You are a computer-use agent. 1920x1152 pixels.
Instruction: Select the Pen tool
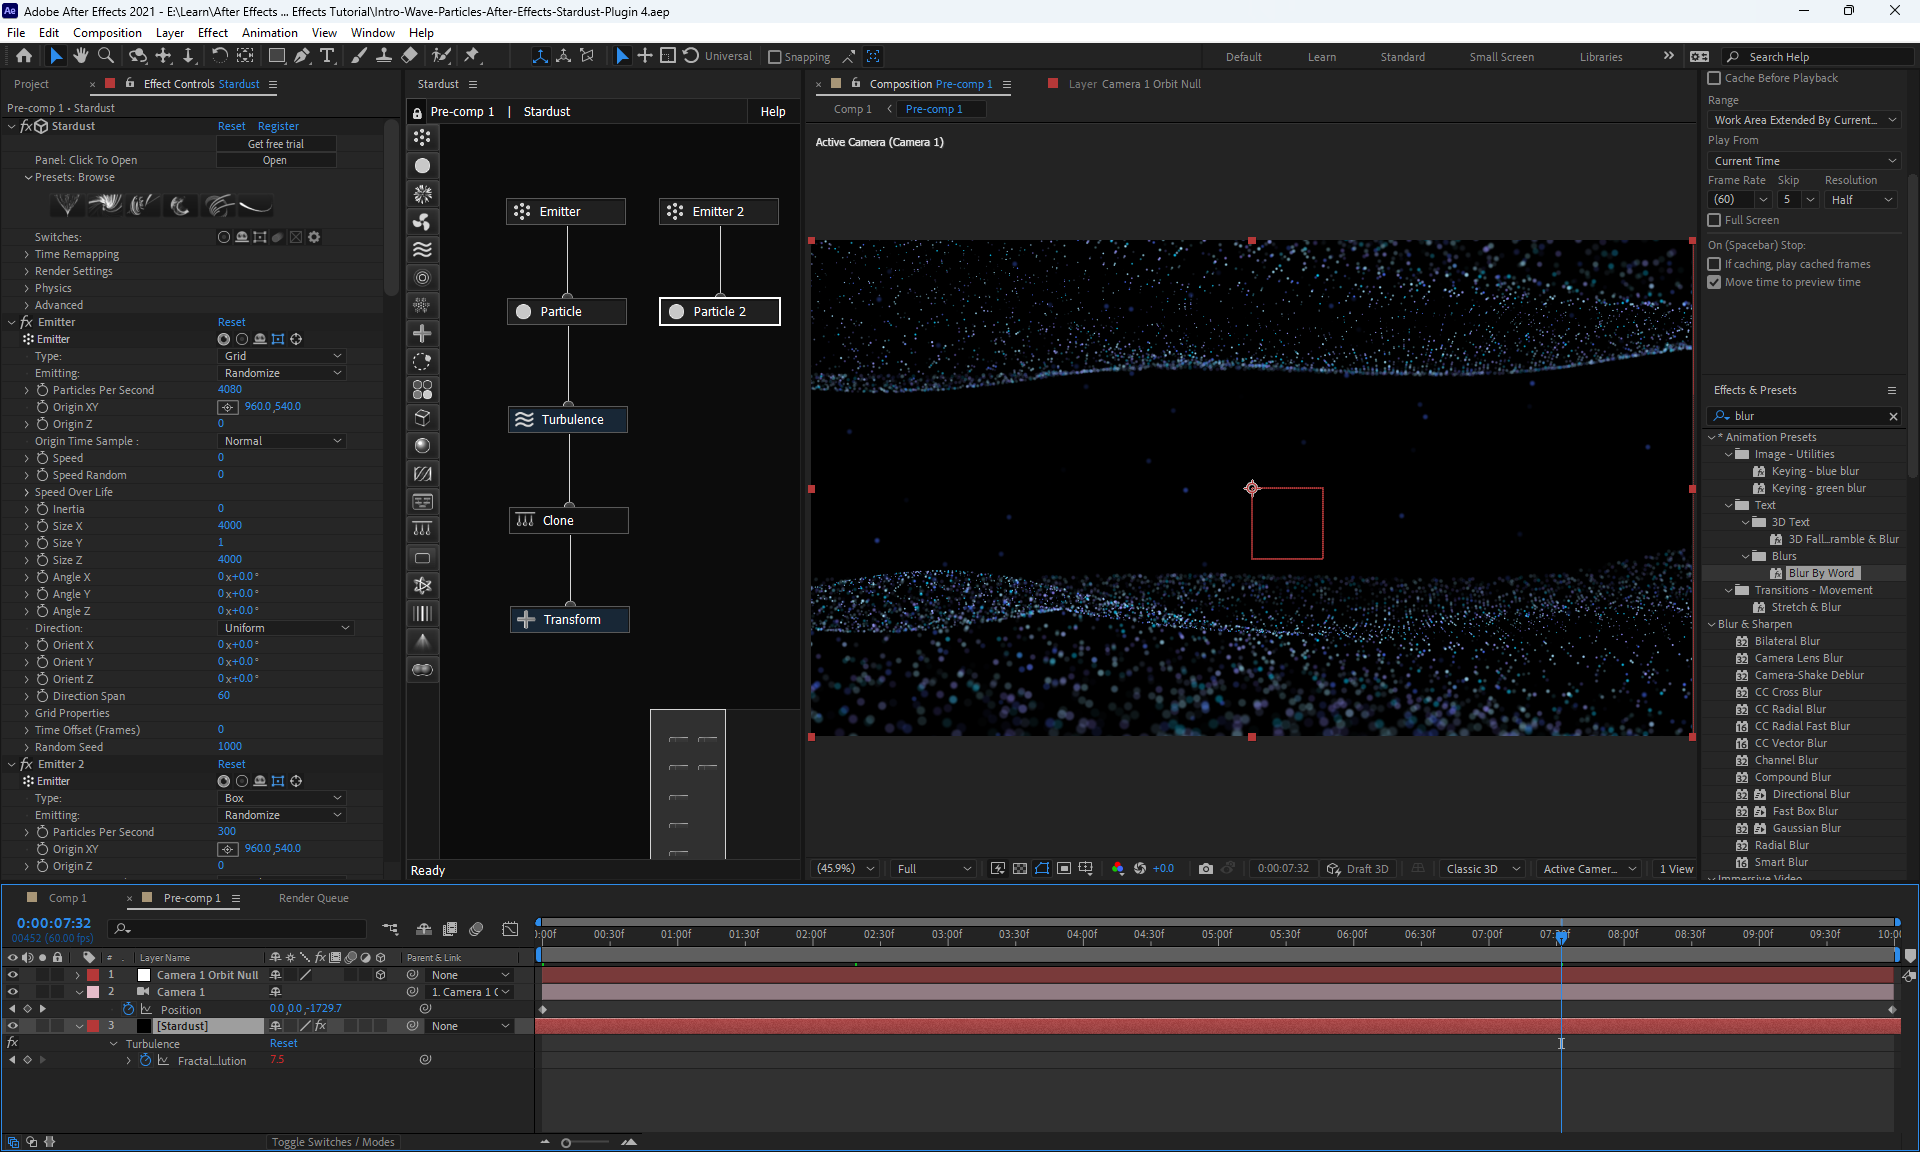coord(302,56)
